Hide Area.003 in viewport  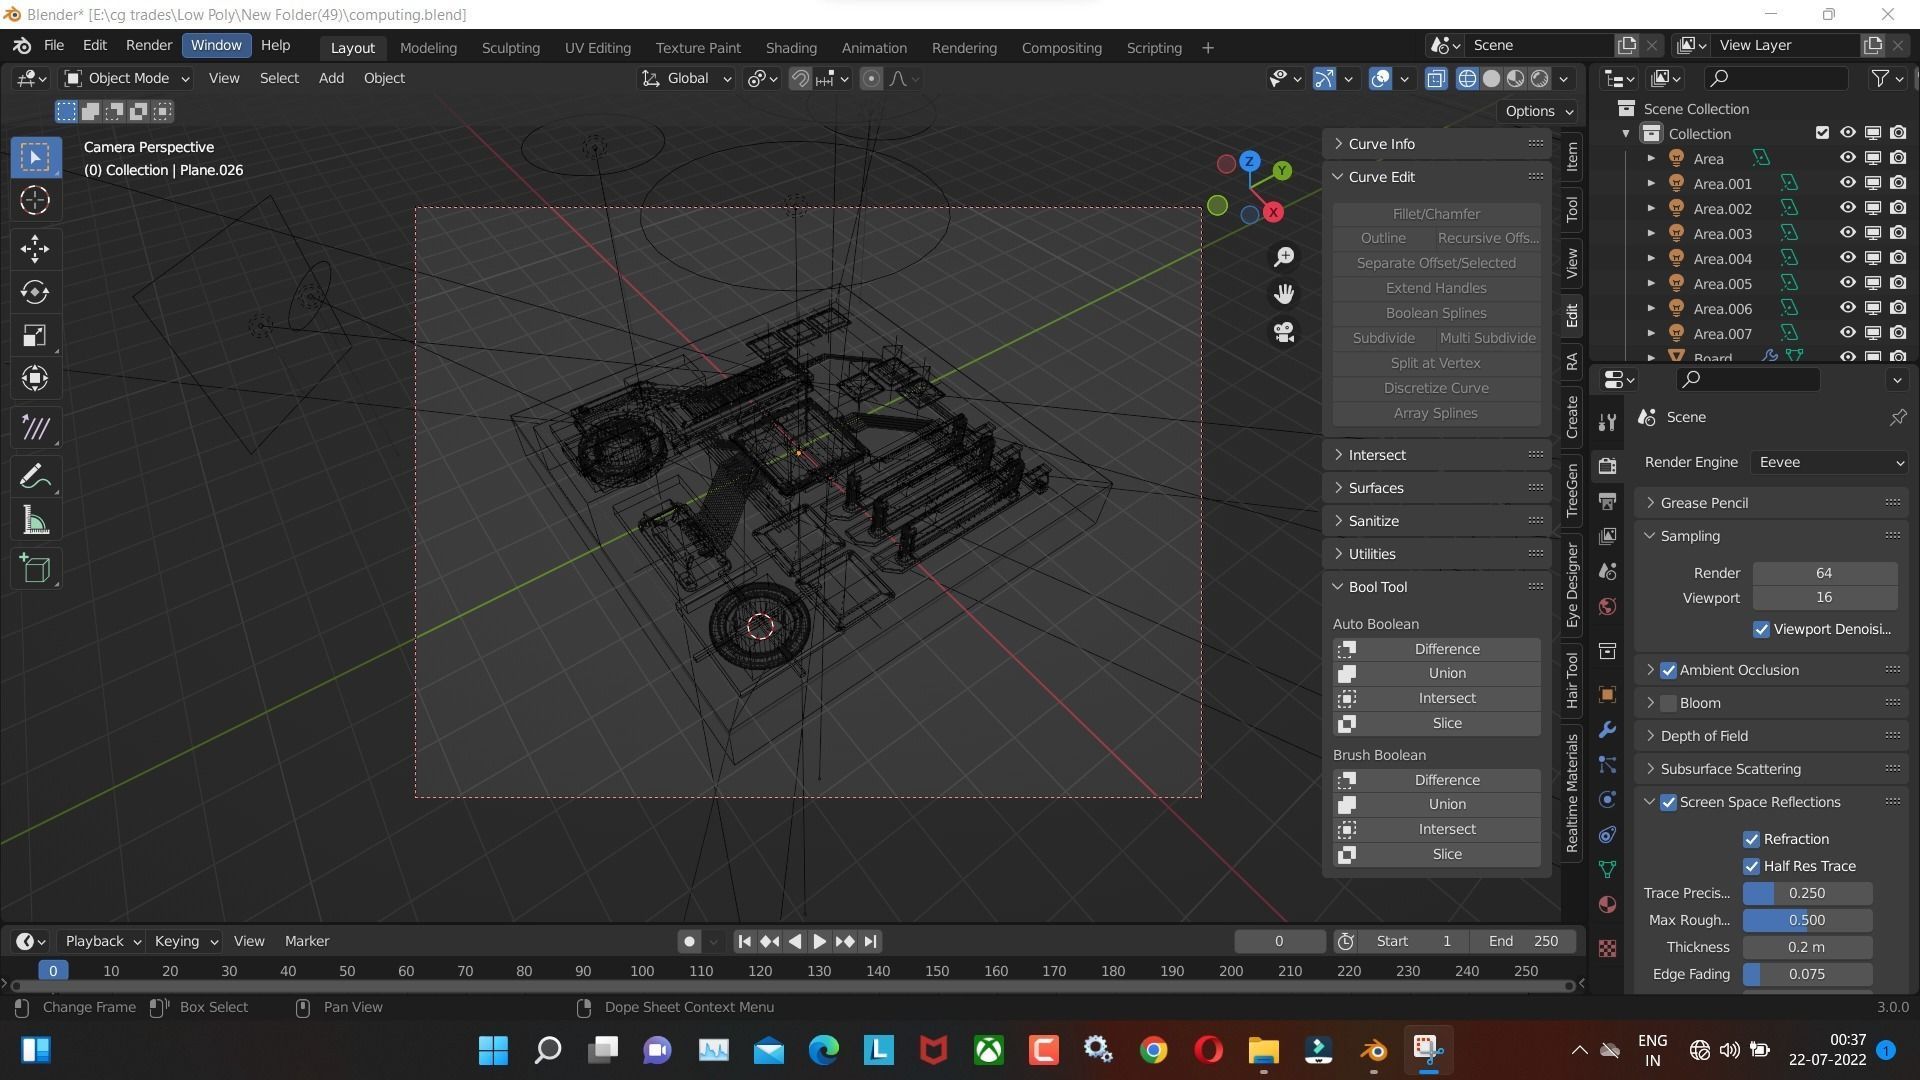point(1847,233)
